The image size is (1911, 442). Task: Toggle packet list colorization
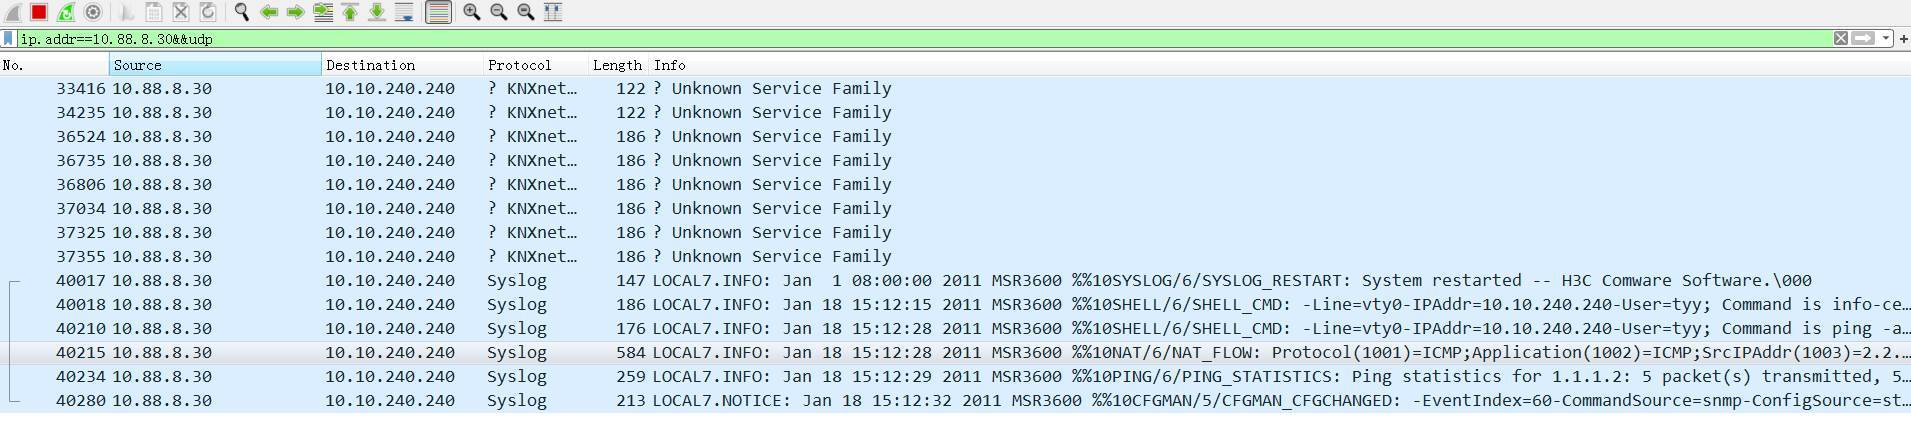click(438, 12)
